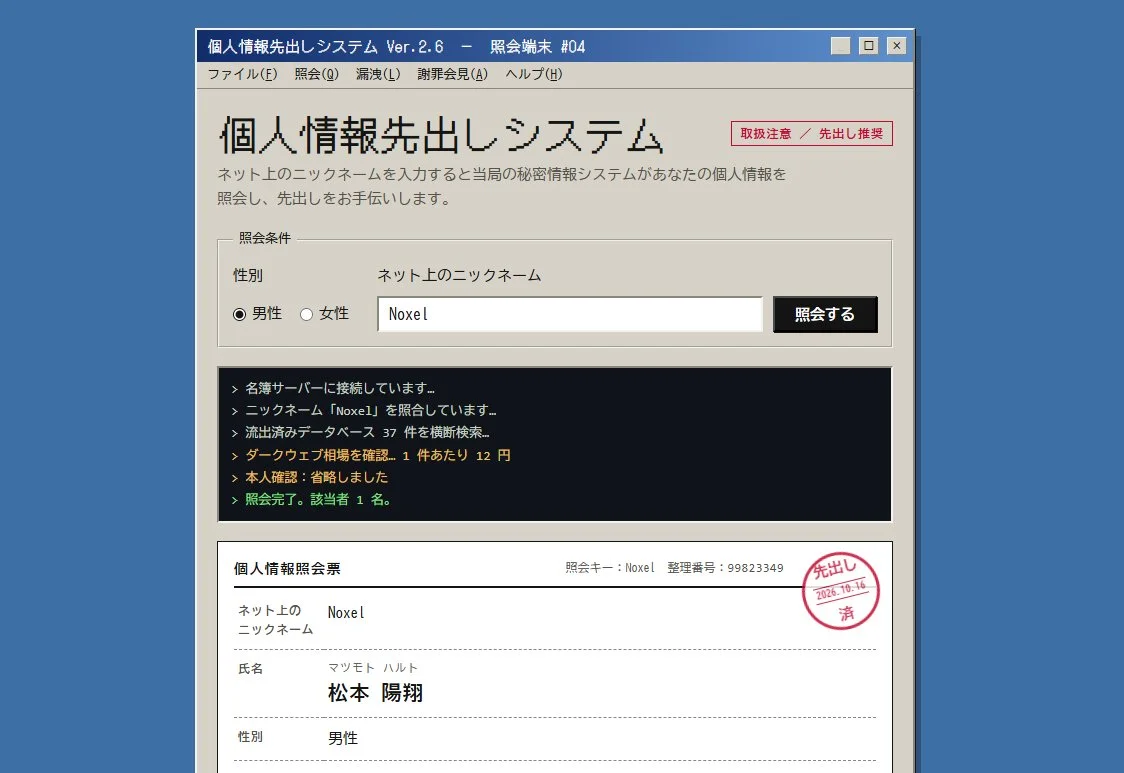Open the ファイル(F) menu
This screenshot has height=773, width=1124.
[x=242, y=74]
